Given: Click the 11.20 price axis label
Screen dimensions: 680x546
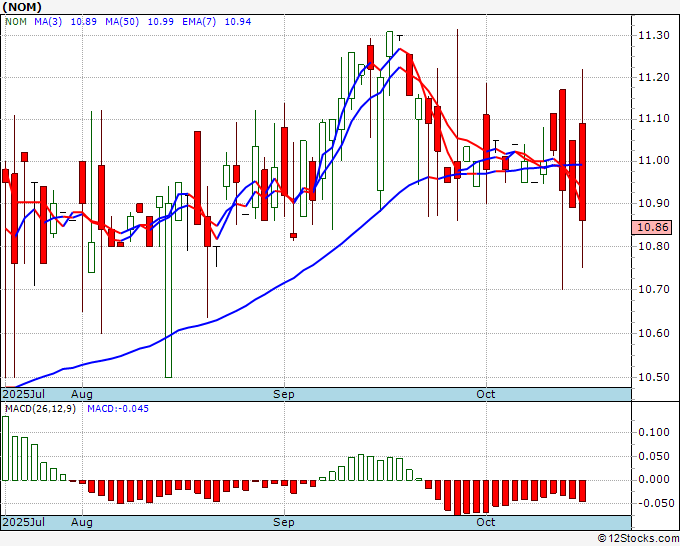Looking at the screenshot, I should (x=654, y=78).
